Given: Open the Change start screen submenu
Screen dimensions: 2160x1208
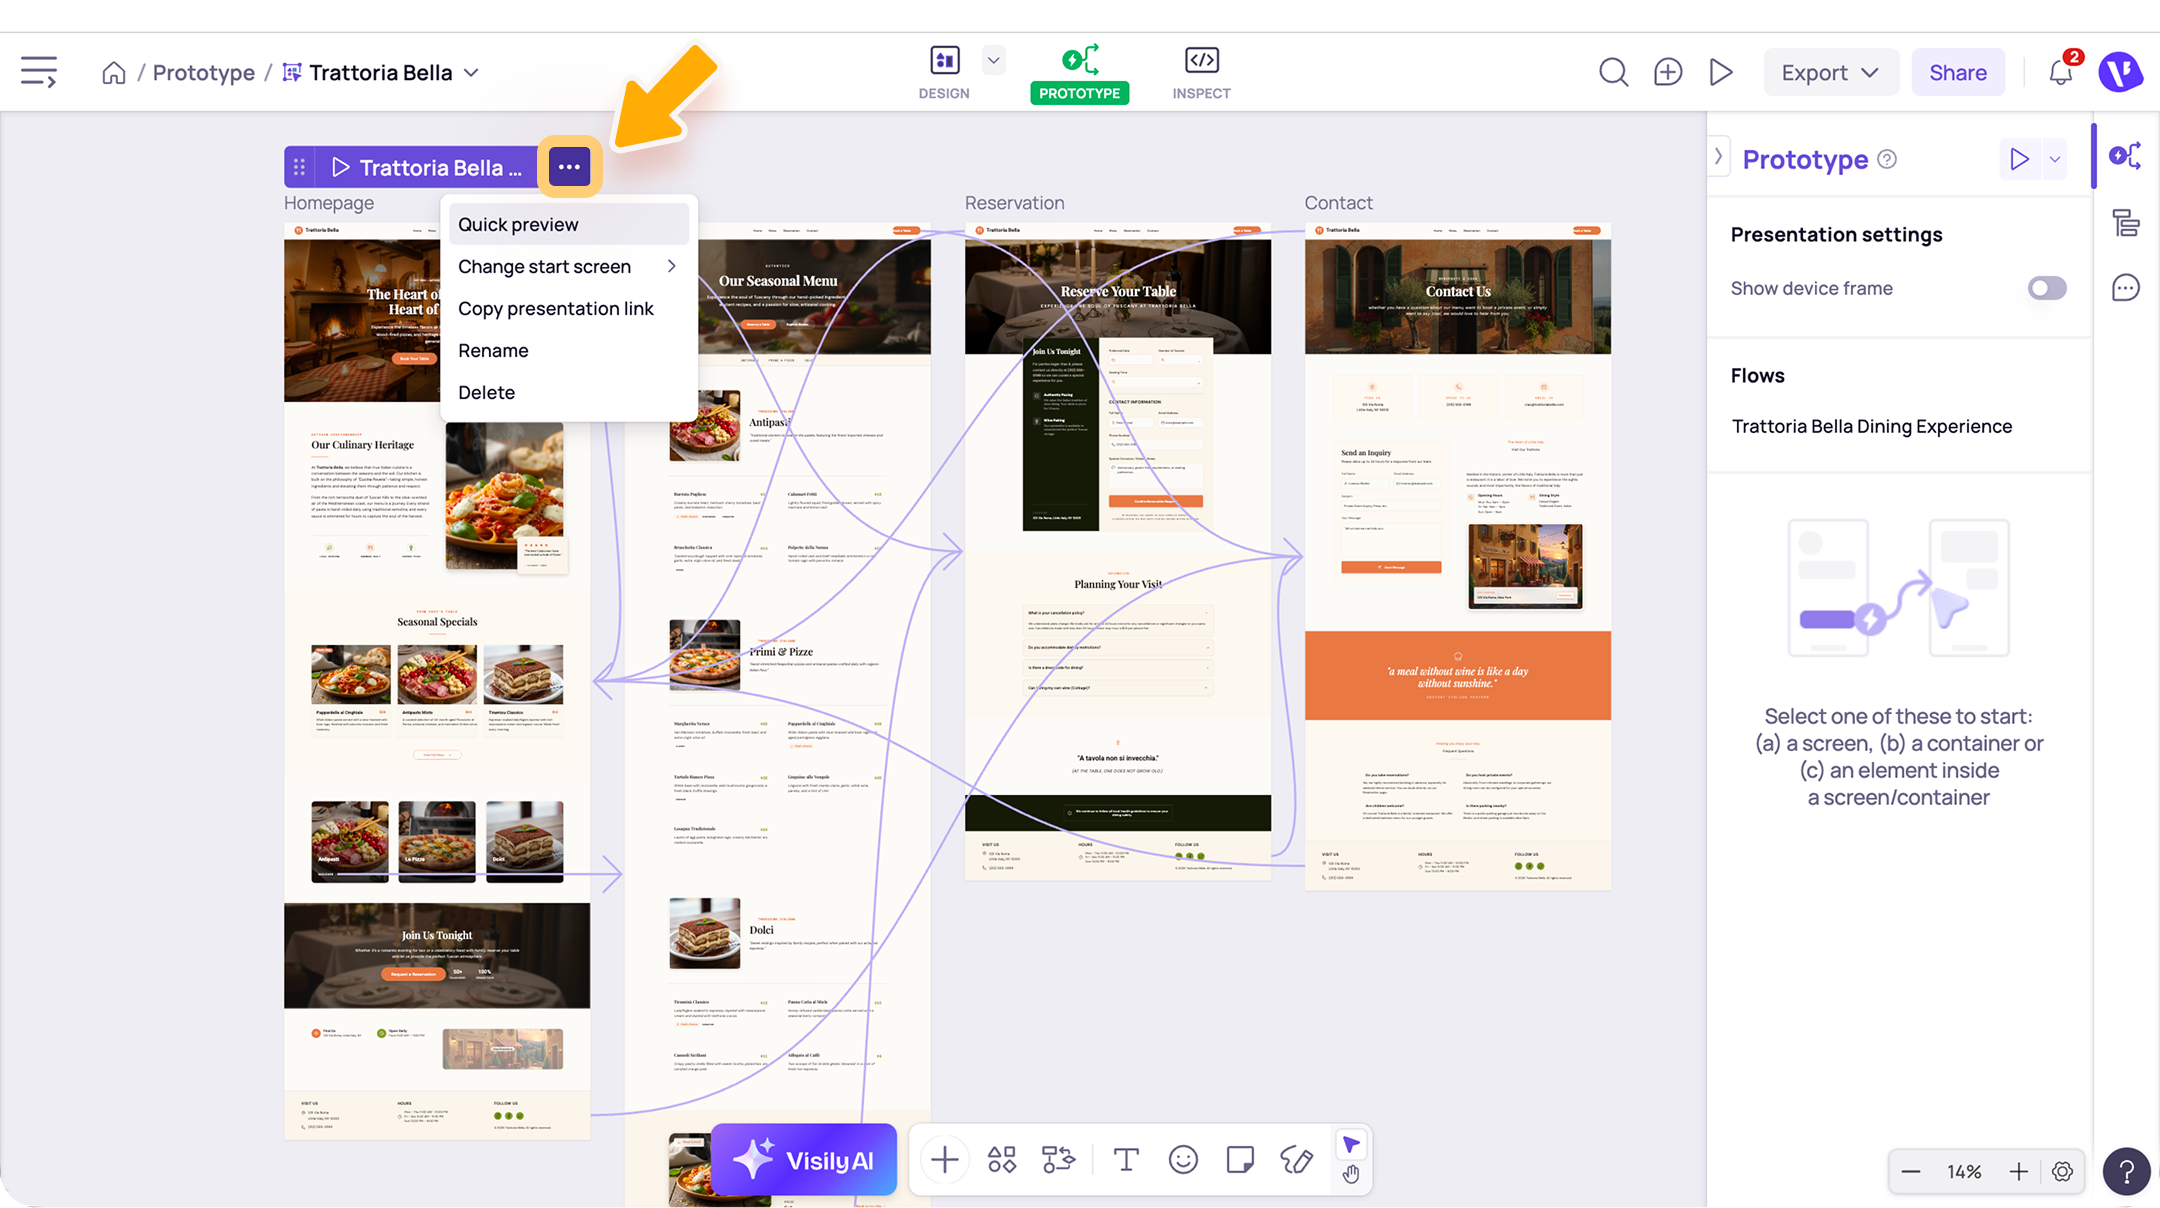Looking at the screenshot, I should pyautogui.click(x=568, y=266).
